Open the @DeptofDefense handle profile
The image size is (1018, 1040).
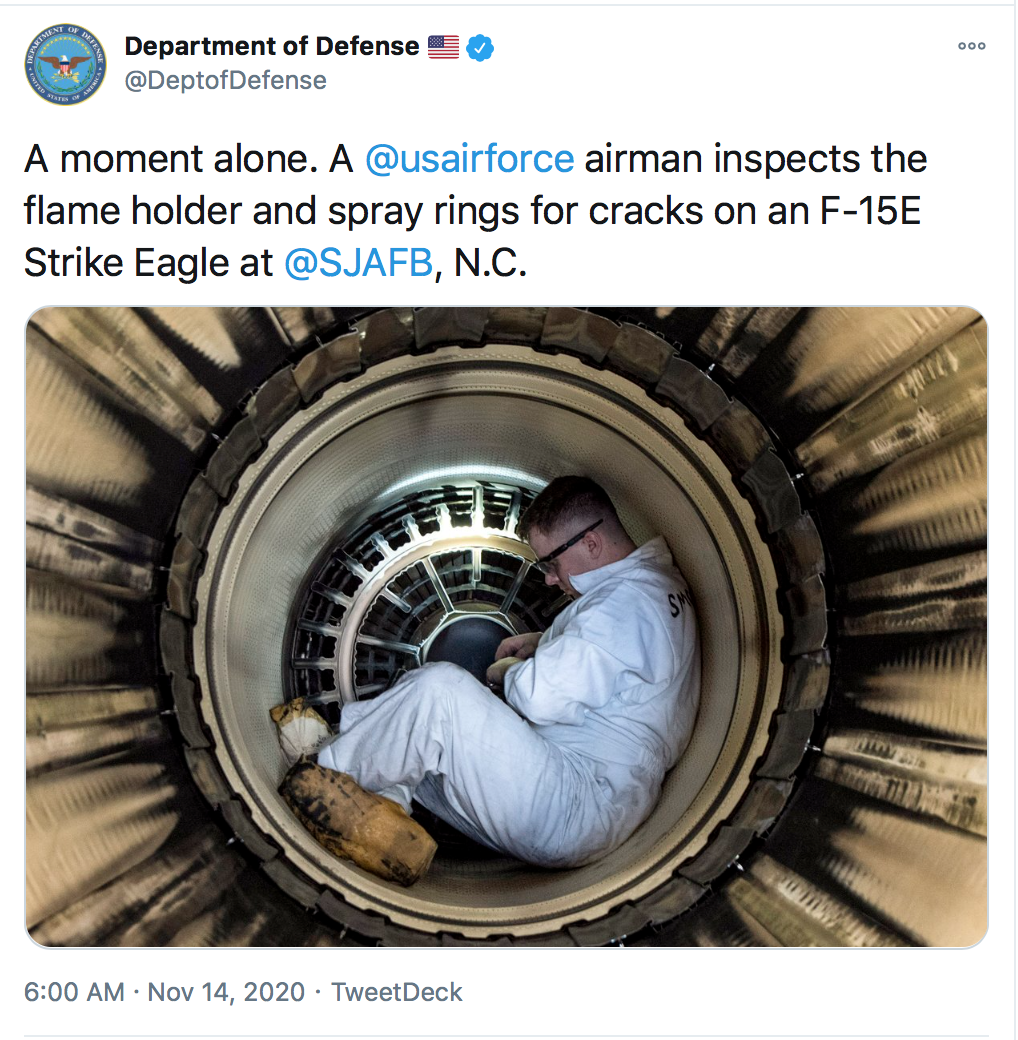click(225, 80)
